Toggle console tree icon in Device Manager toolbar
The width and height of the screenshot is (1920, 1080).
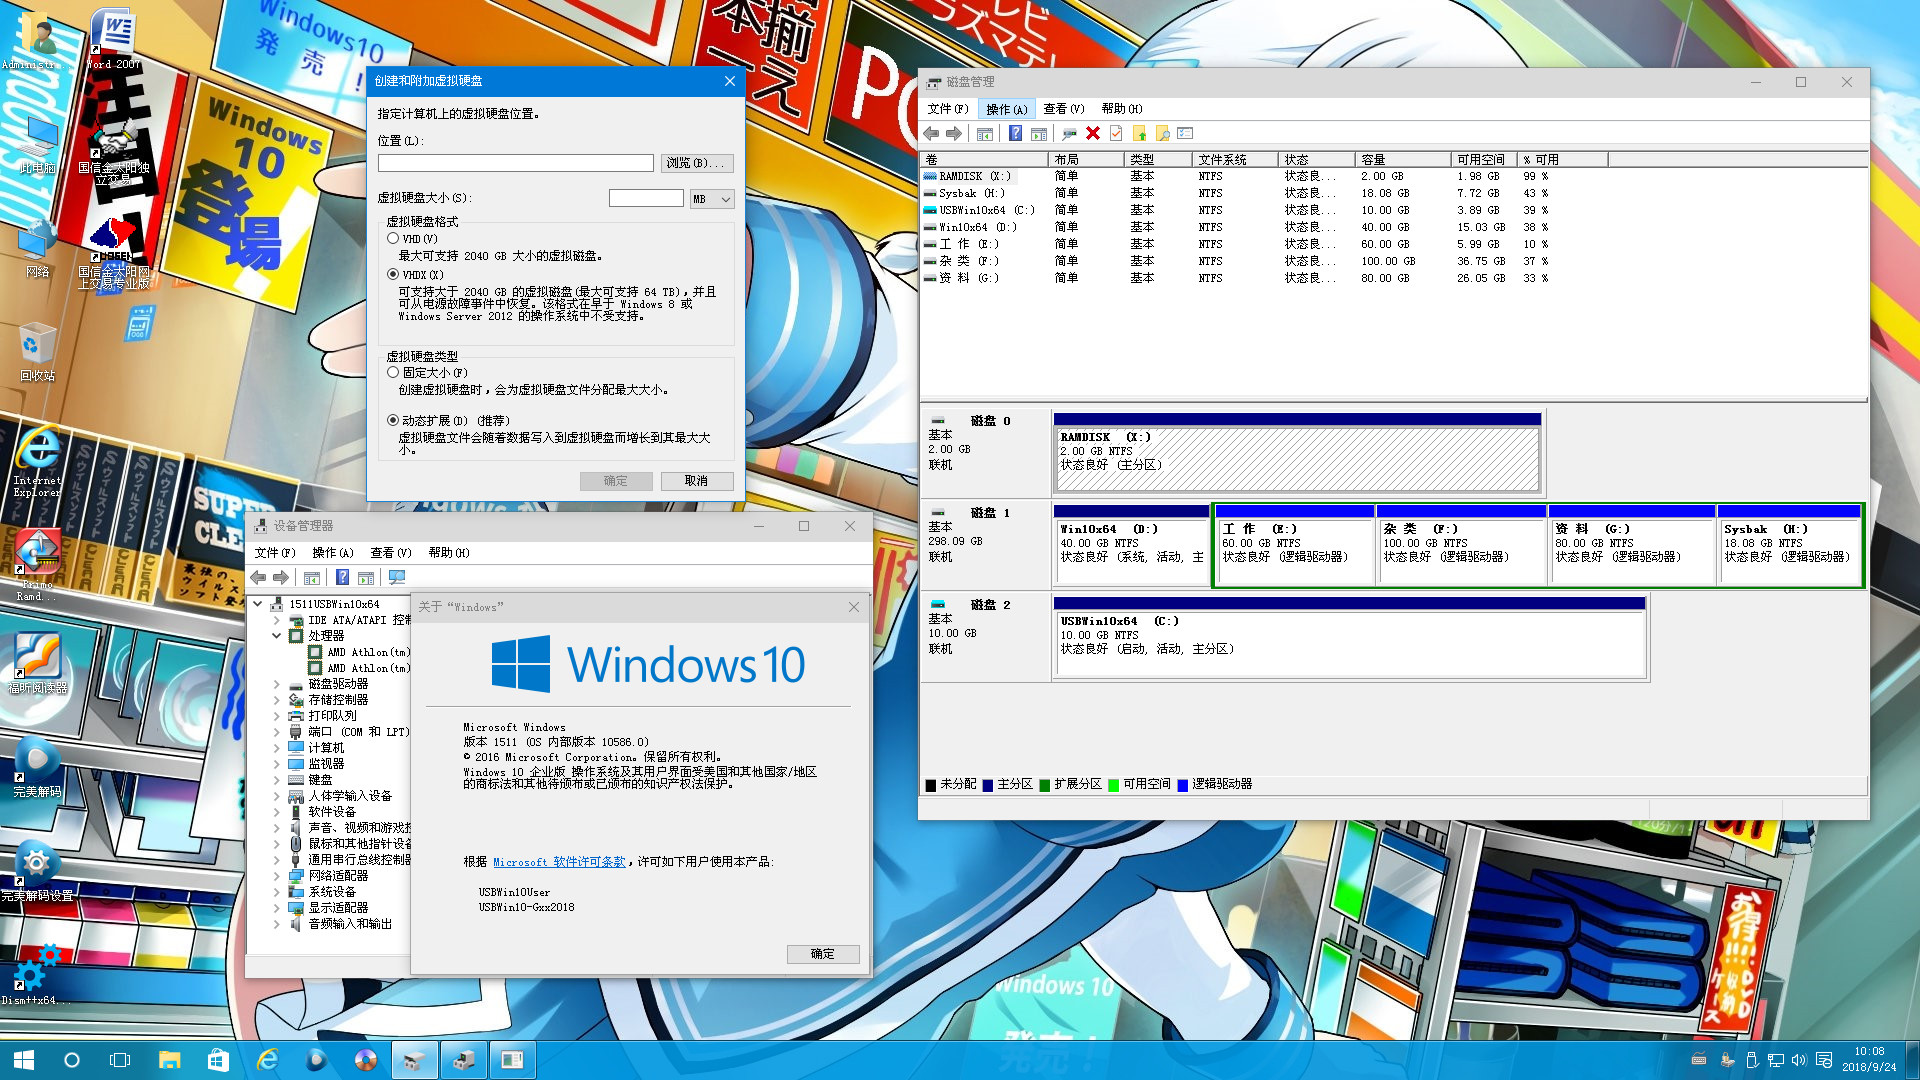tap(312, 577)
